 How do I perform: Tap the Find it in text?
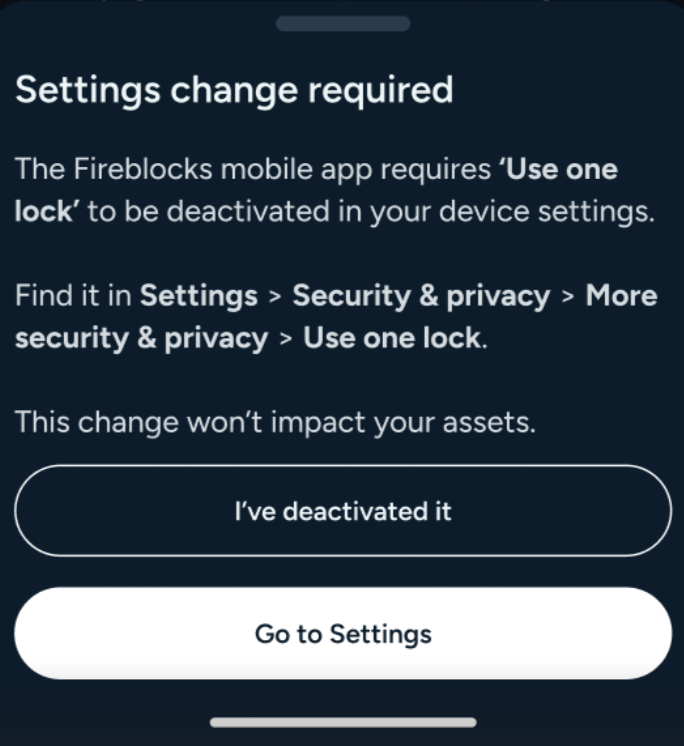point(73,295)
